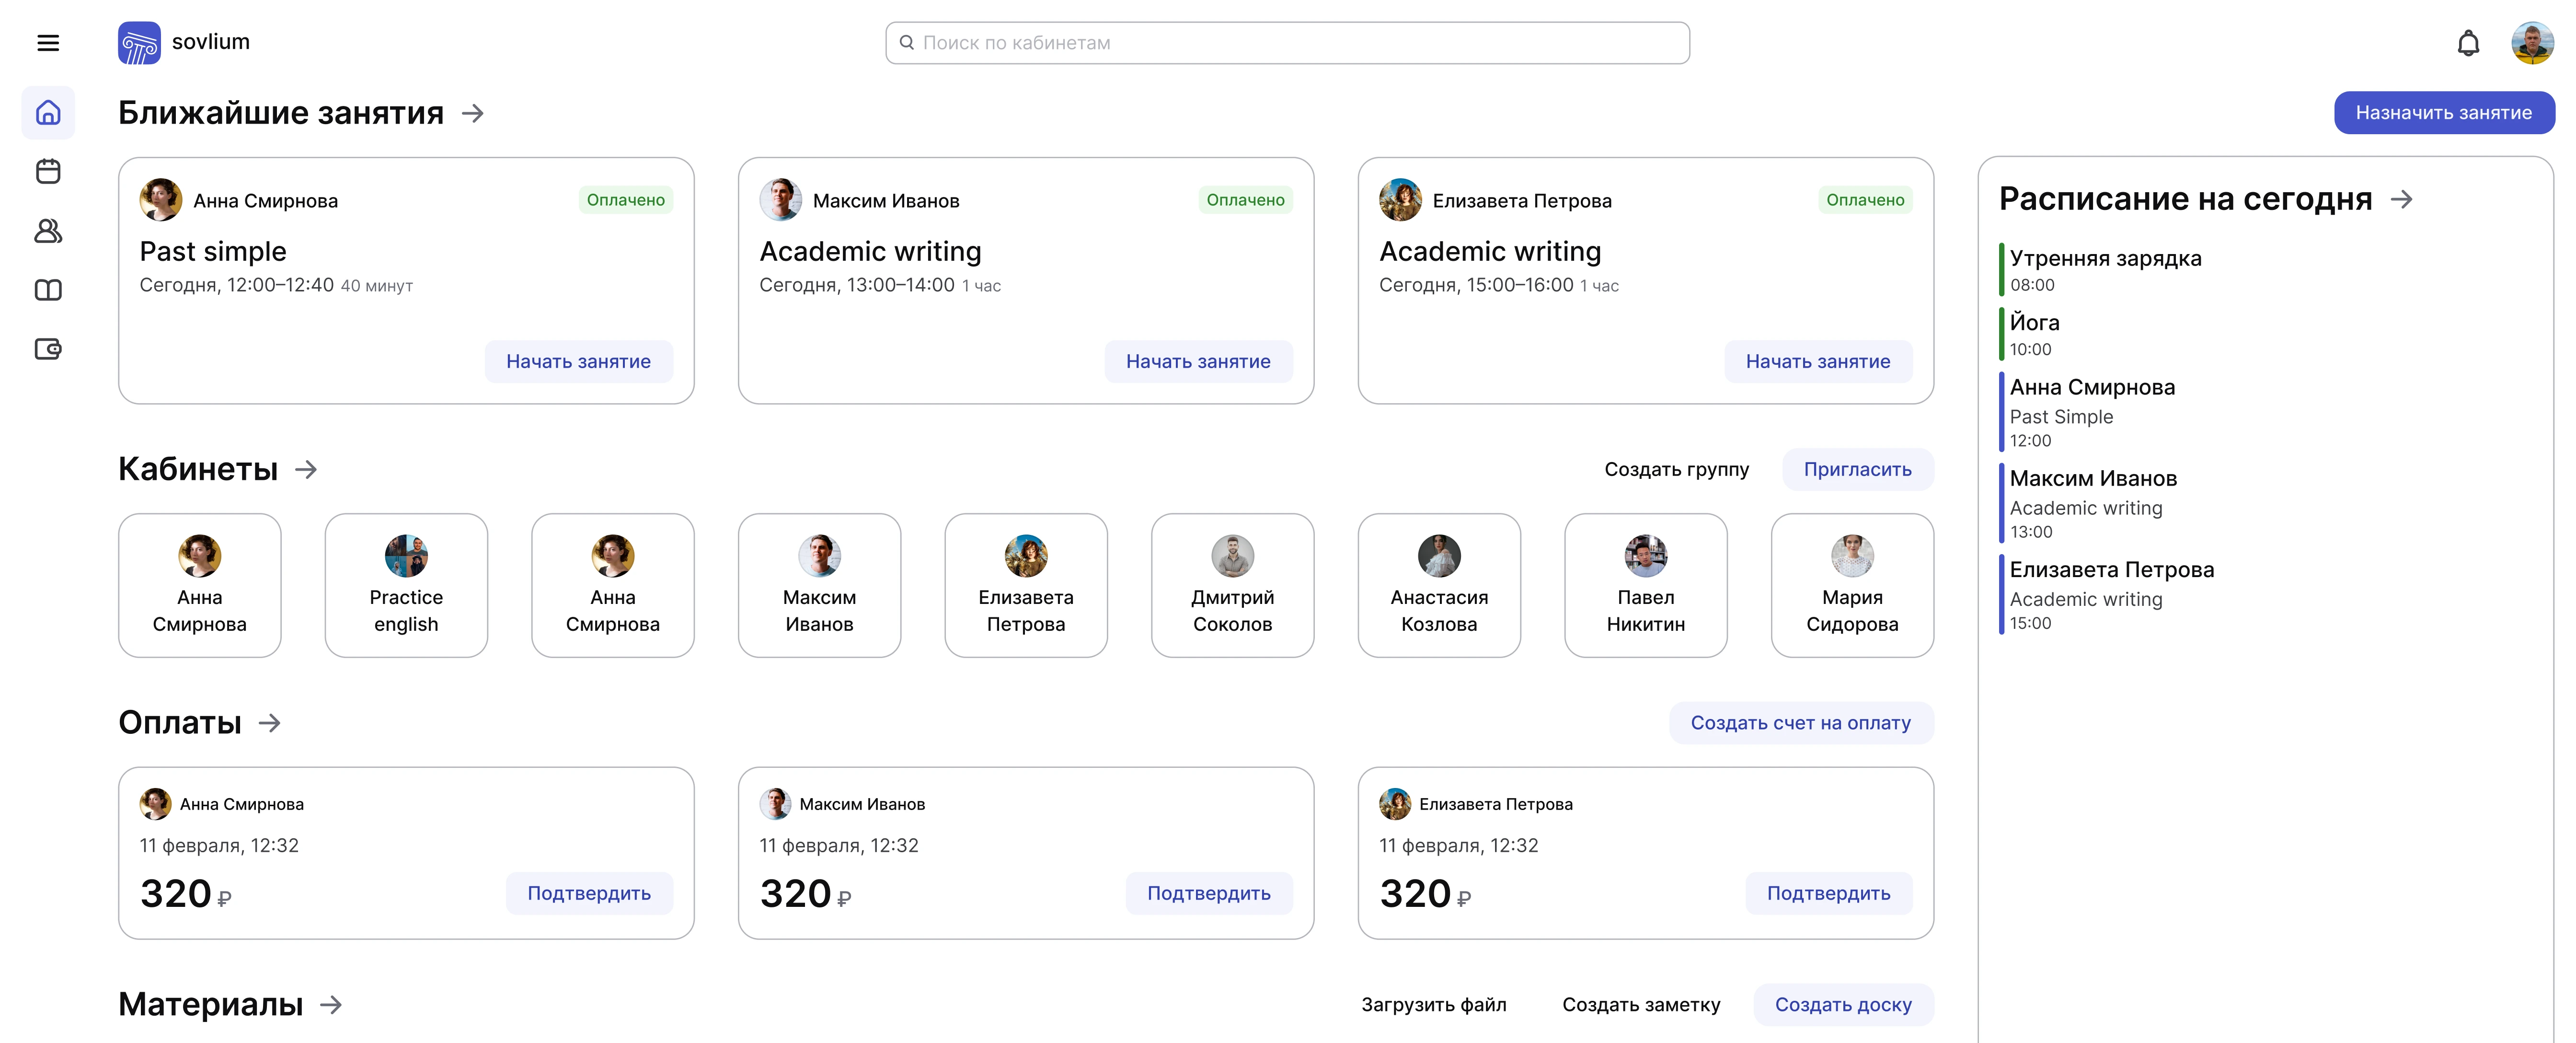The image size is (2576, 1043).
Task: Expand the Кабинеты section arrow
Action: coord(306,469)
